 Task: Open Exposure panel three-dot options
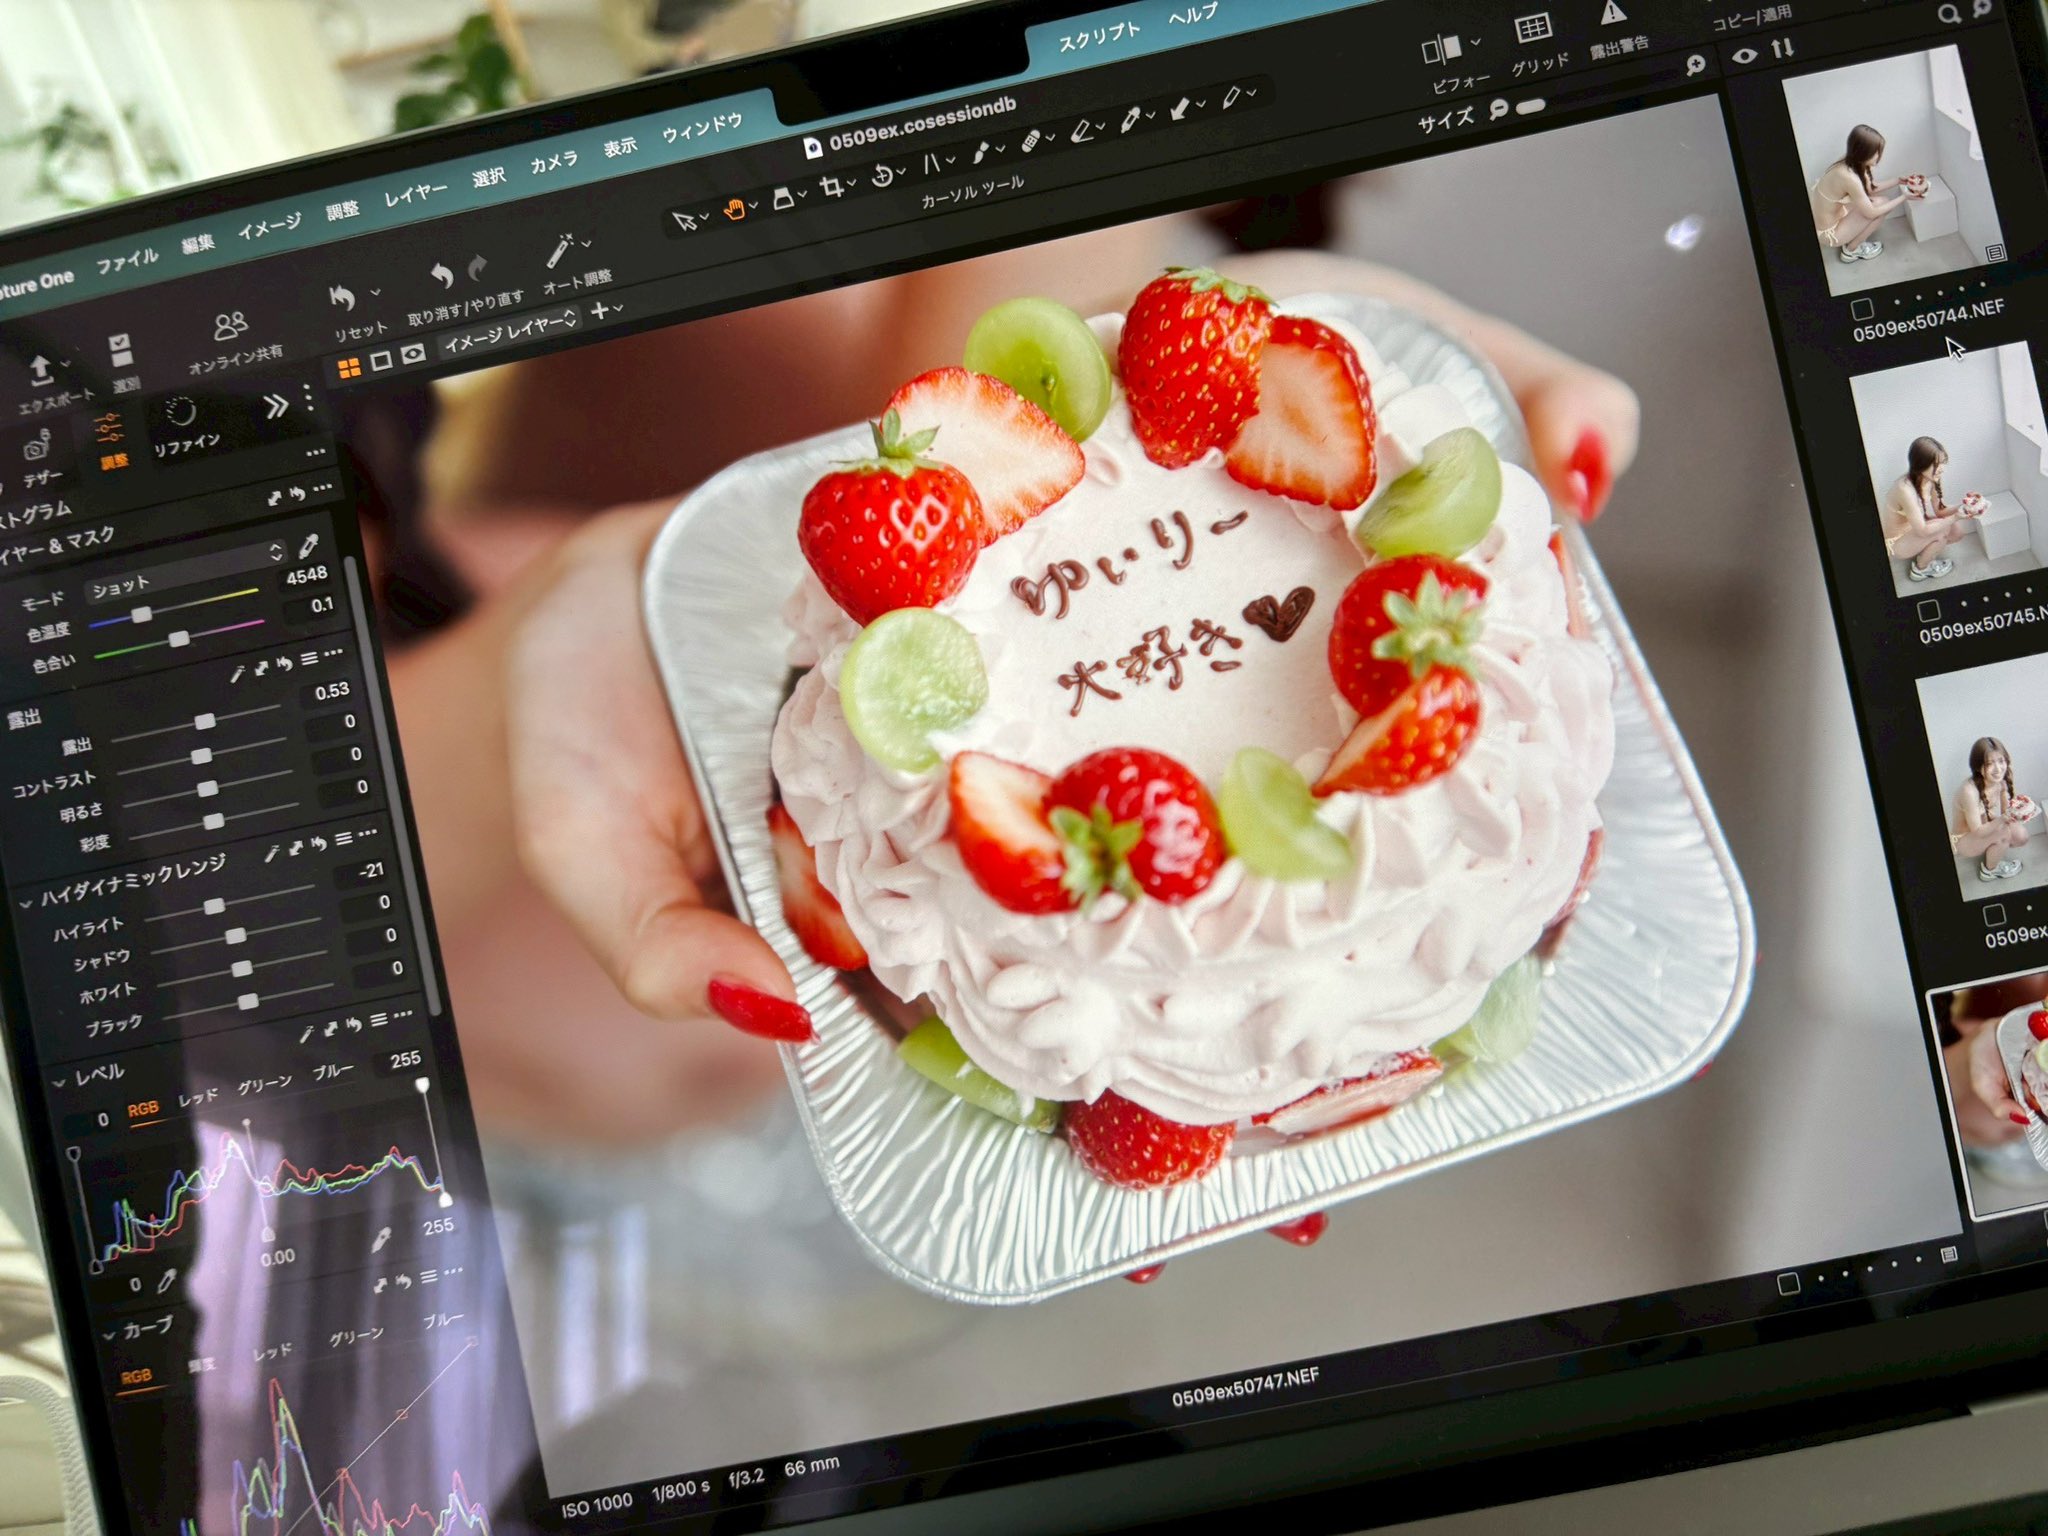pyautogui.click(x=334, y=653)
